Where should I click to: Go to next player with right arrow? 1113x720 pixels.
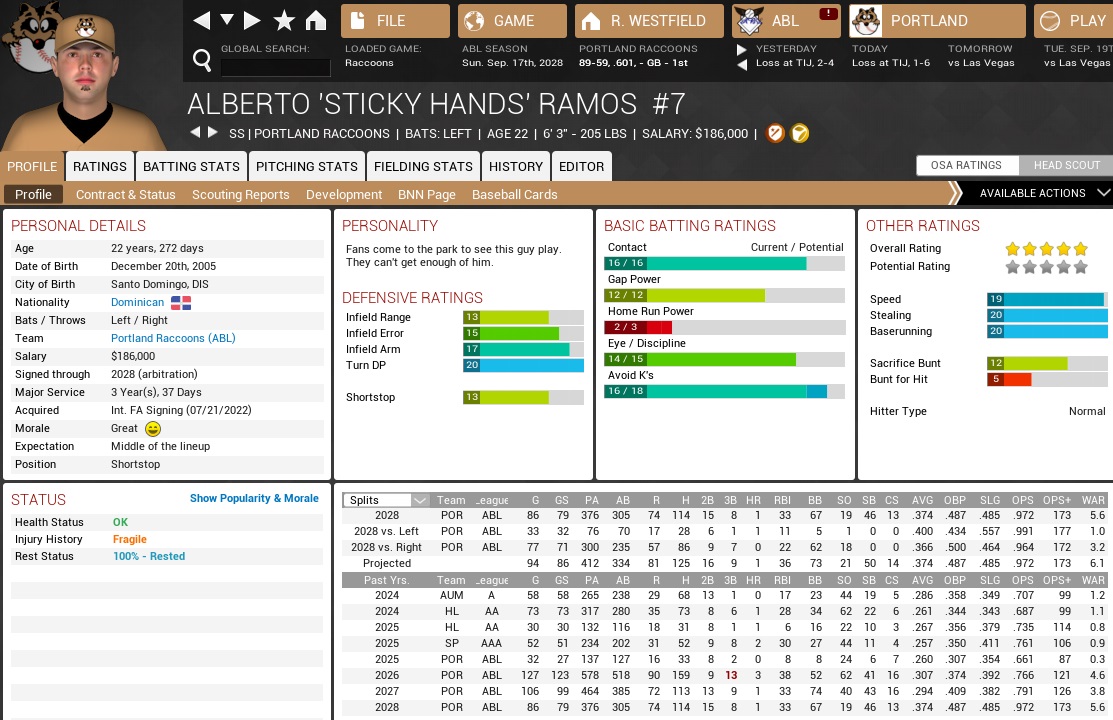point(212,133)
